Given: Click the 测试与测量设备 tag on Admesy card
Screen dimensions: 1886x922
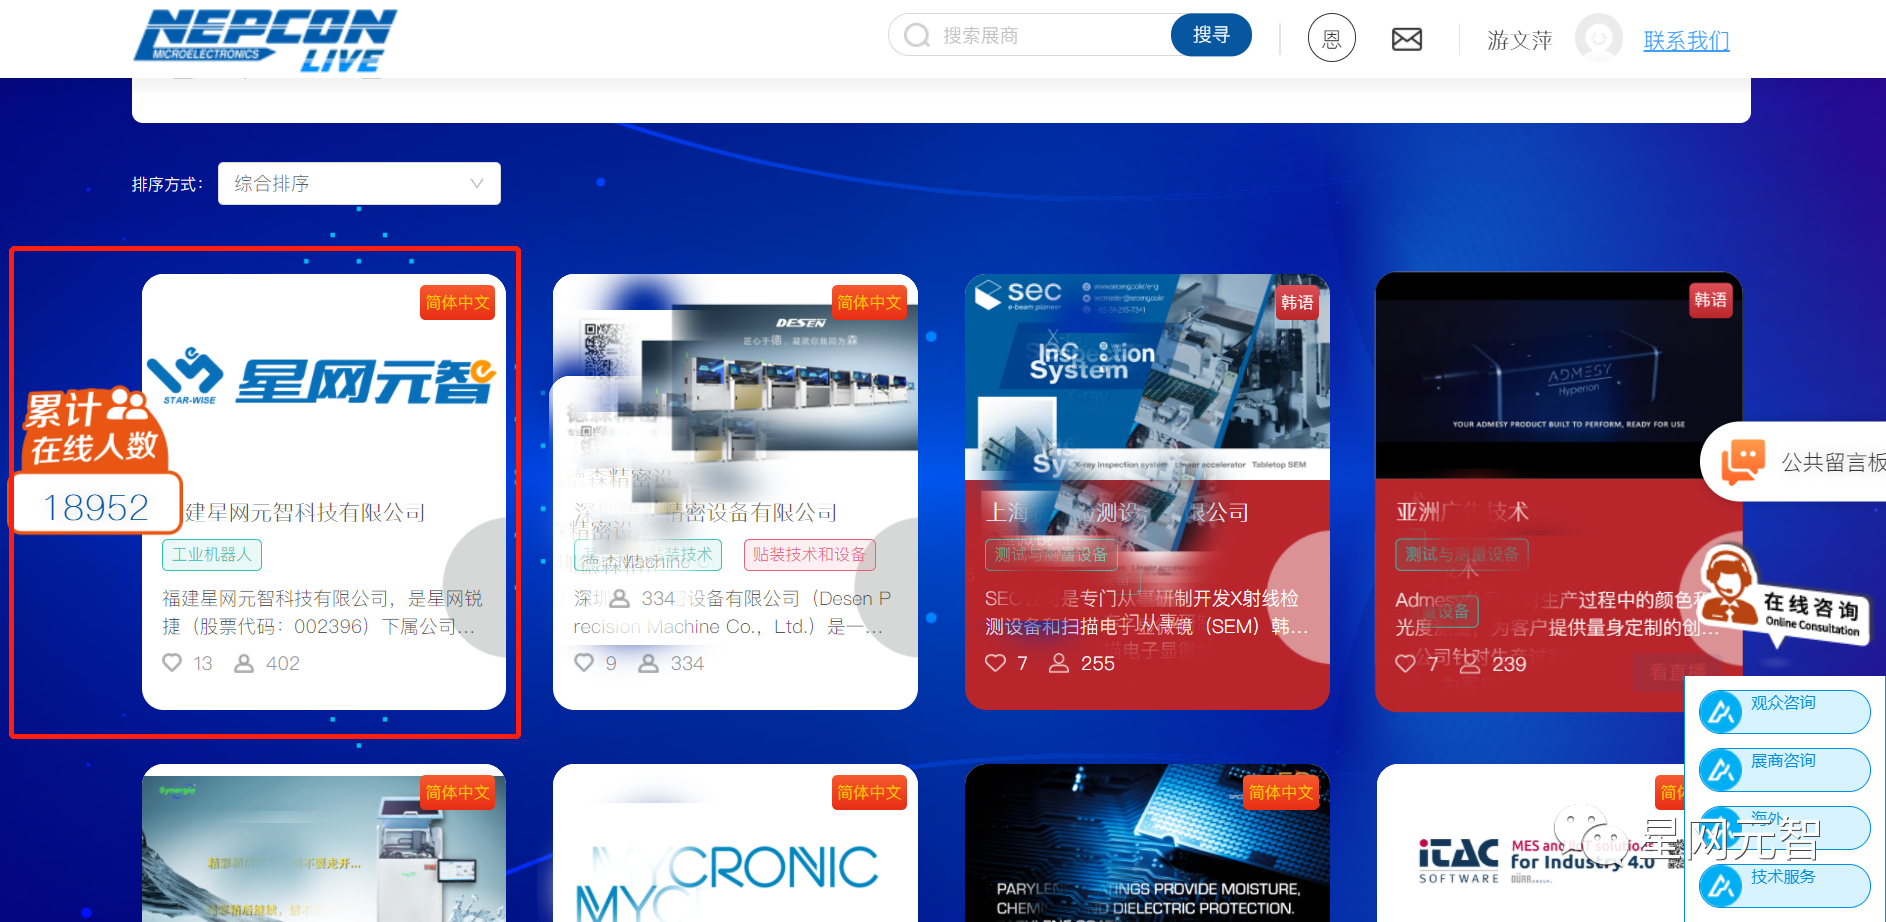Looking at the screenshot, I should pyautogui.click(x=1462, y=554).
